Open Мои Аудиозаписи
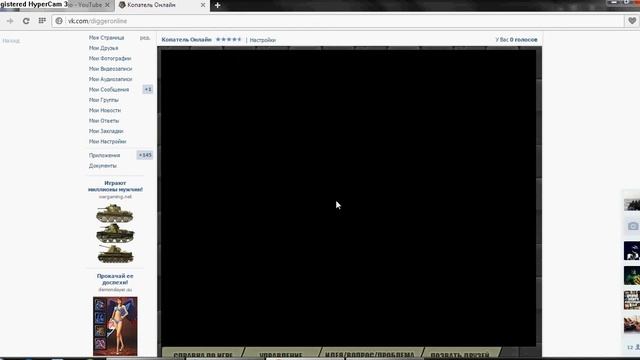The image size is (640, 360). (x=110, y=79)
